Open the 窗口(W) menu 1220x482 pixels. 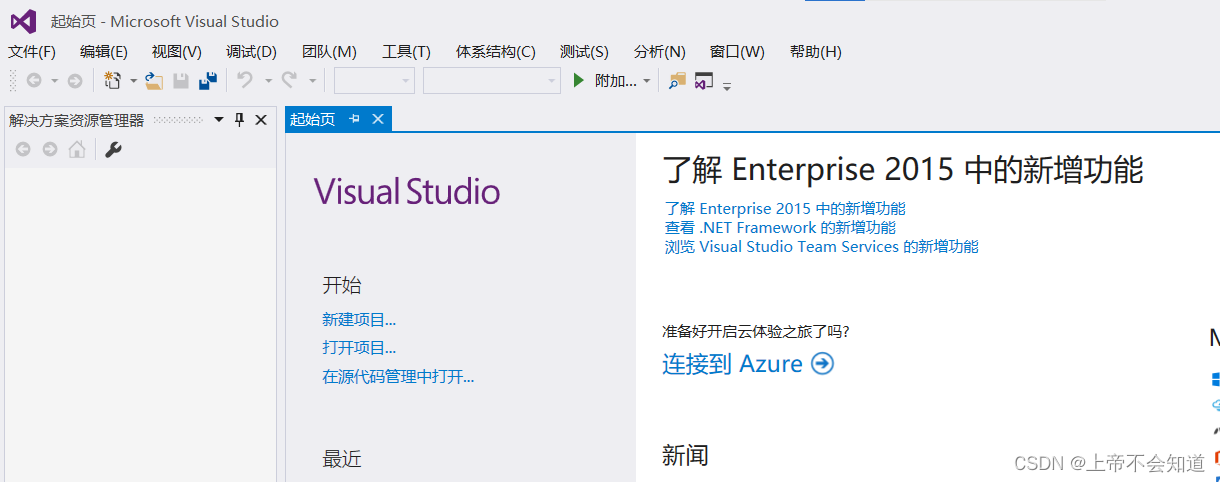point(737,52)
